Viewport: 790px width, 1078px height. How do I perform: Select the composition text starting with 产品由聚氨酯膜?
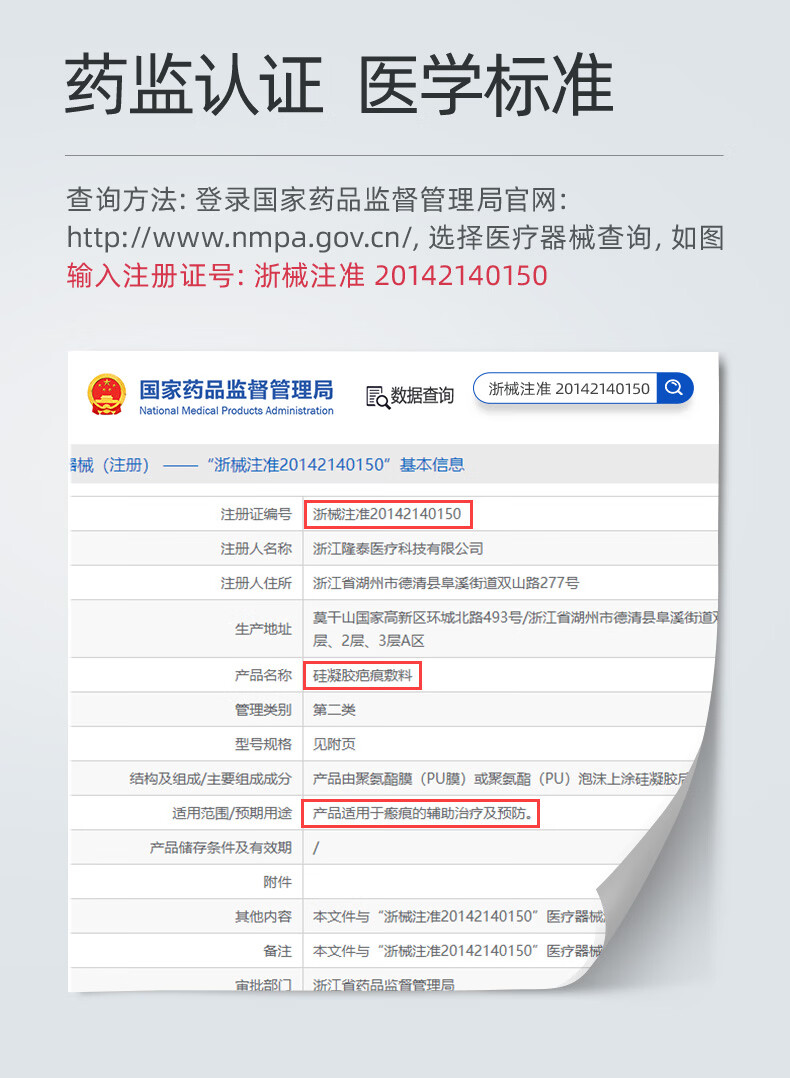500,779
